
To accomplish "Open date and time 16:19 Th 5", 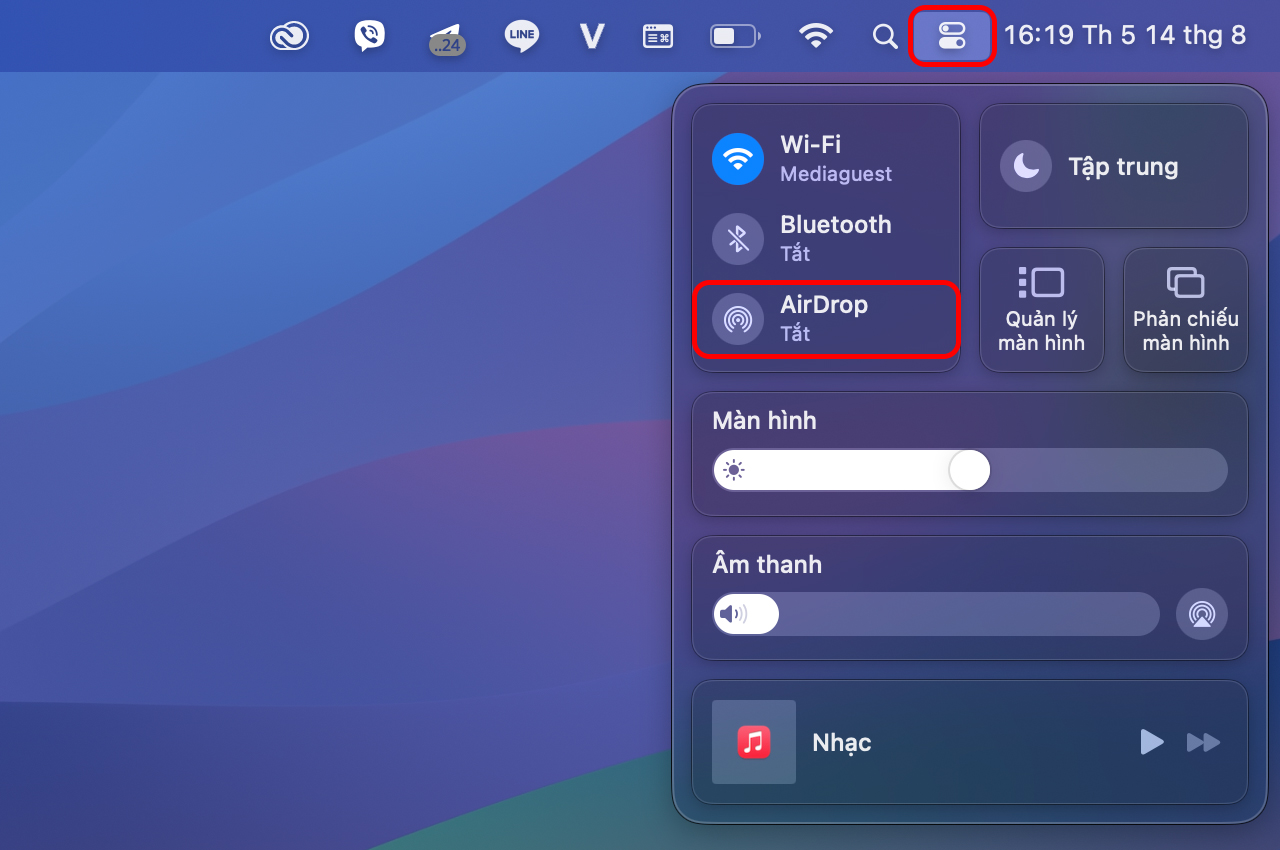I will pyautogui.click(x=1125, y=36).
